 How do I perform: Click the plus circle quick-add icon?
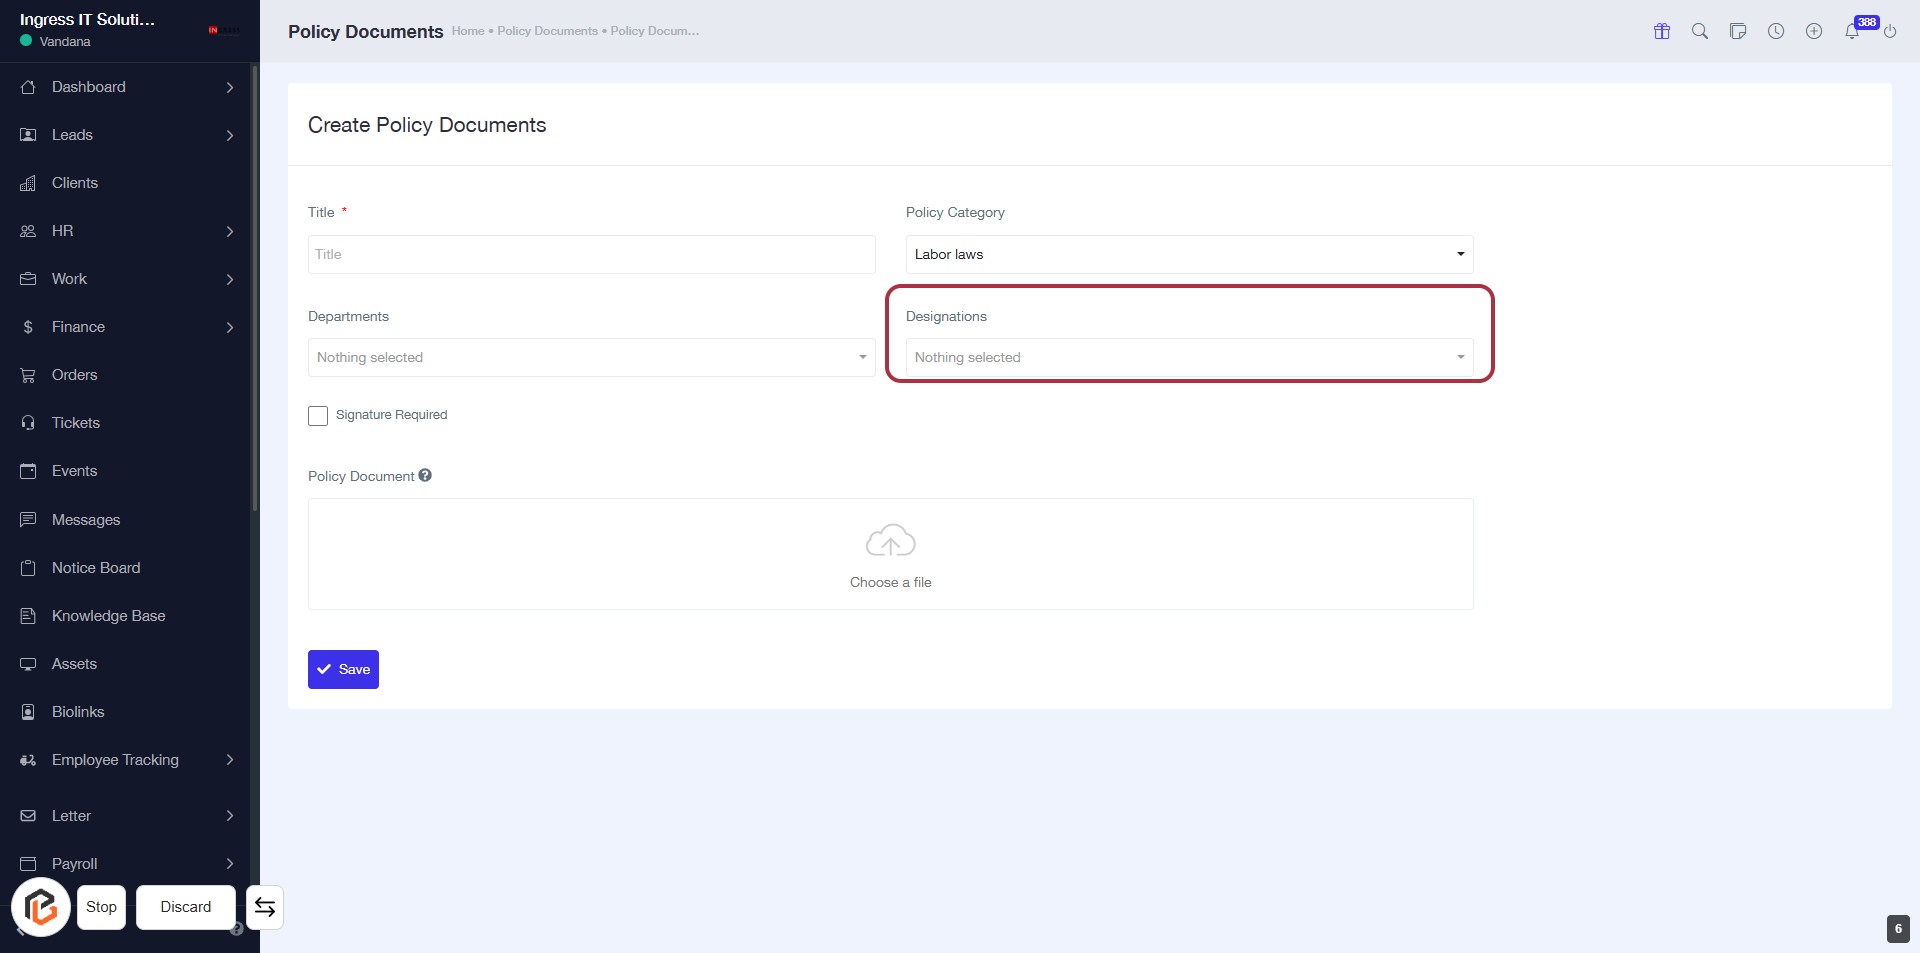1814,31
